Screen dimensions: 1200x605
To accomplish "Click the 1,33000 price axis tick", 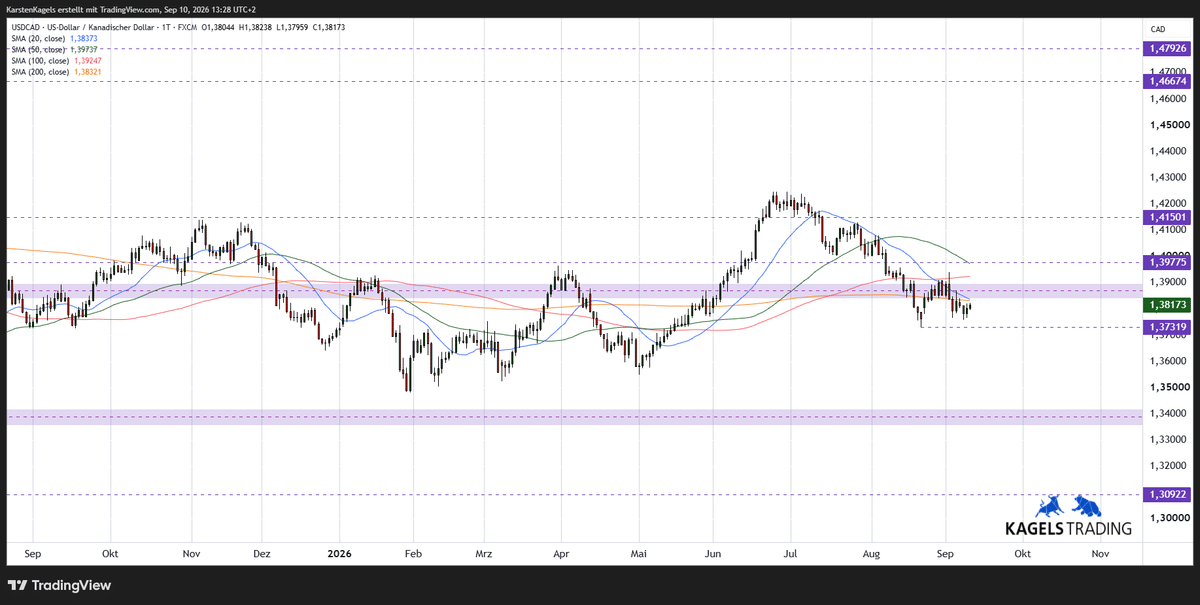I will pyautogui.click(x=1168, y=439).
